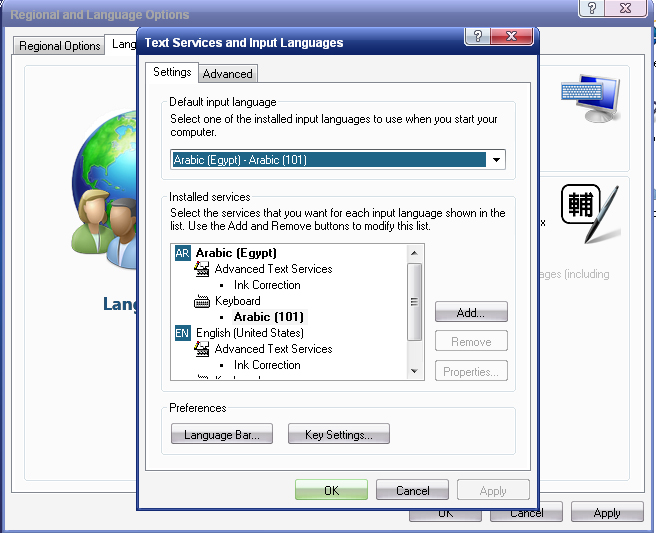Screen dimensions: 656x533
Task: Click the AR language badge icon
Action: pos(182,253)
